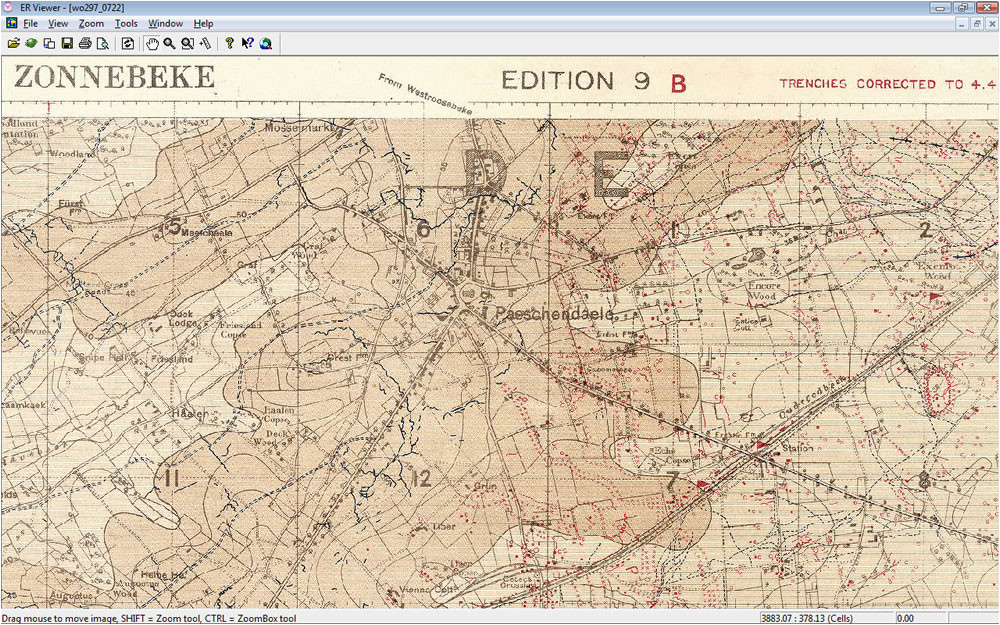Open the Help menu
Screen dimensions: 1000x625
(203, 24)
